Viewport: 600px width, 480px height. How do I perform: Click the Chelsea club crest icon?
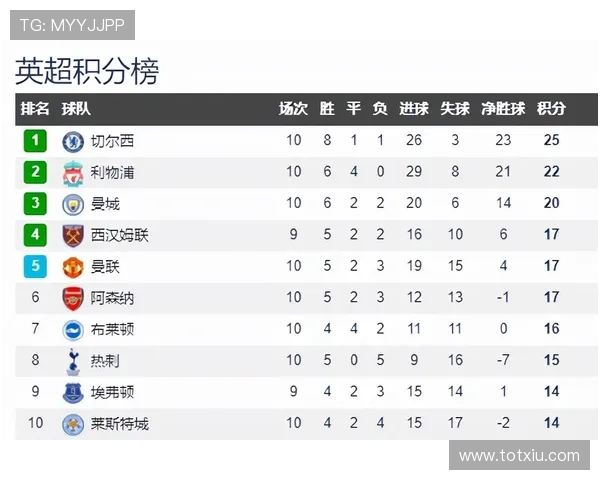tap(73, 141)
